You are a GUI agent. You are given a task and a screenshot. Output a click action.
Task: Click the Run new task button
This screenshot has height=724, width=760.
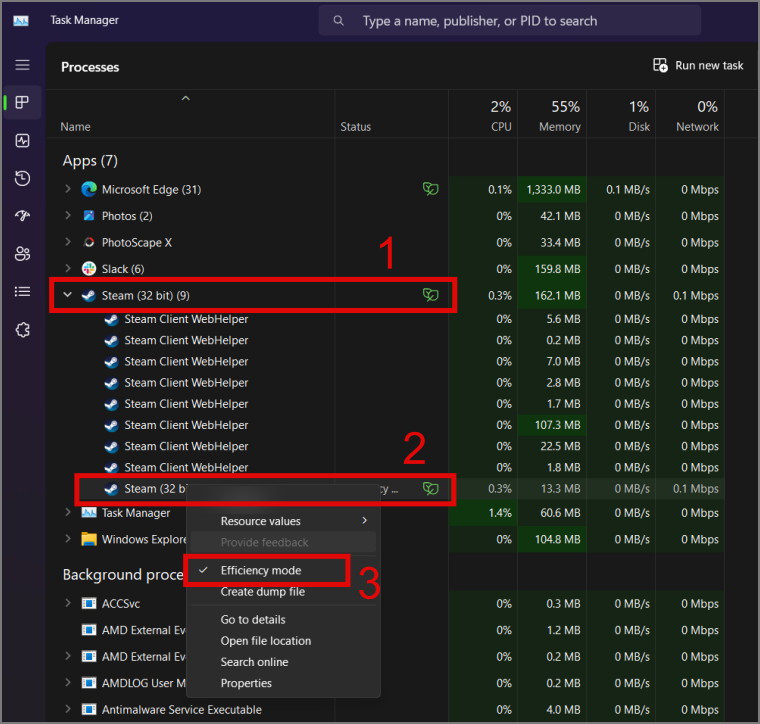(698, 65)
